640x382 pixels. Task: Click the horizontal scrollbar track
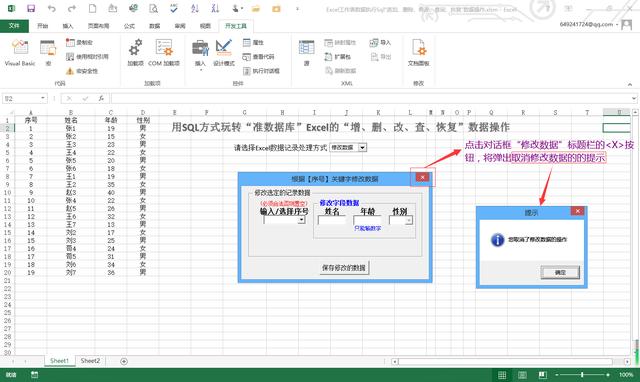(505, 362)
